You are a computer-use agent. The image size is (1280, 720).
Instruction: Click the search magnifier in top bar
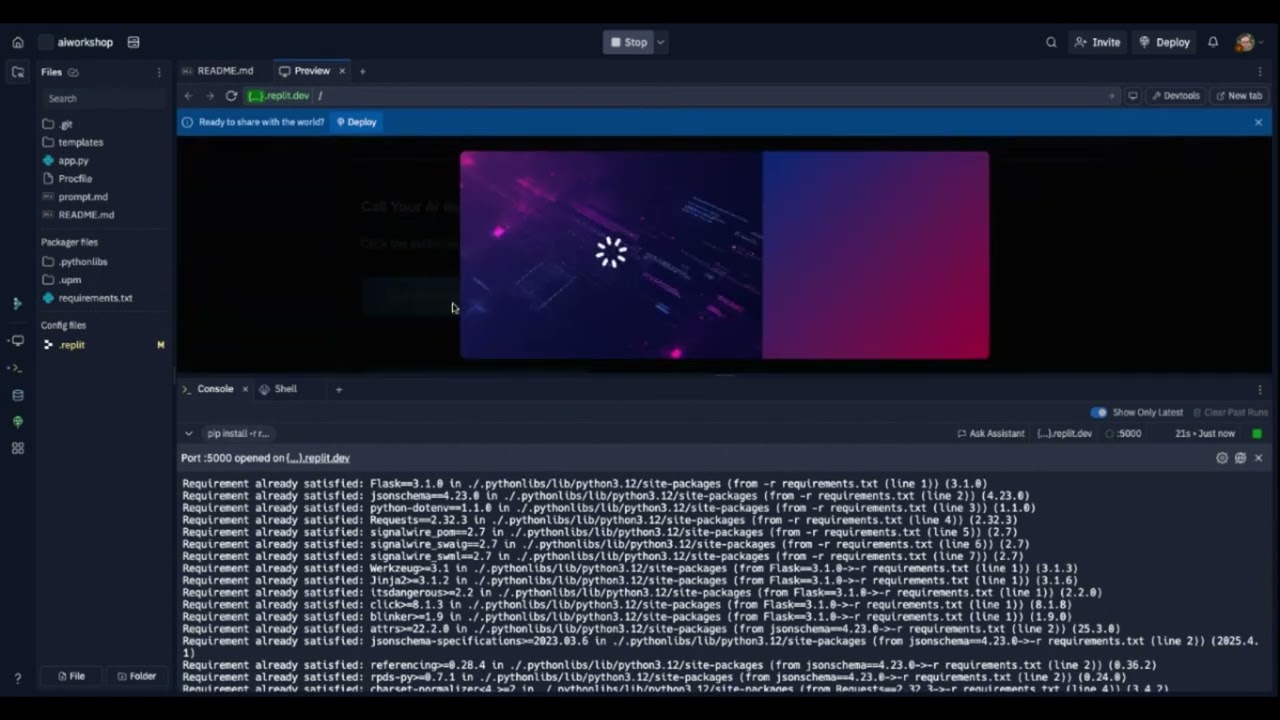coord(1051,42)
